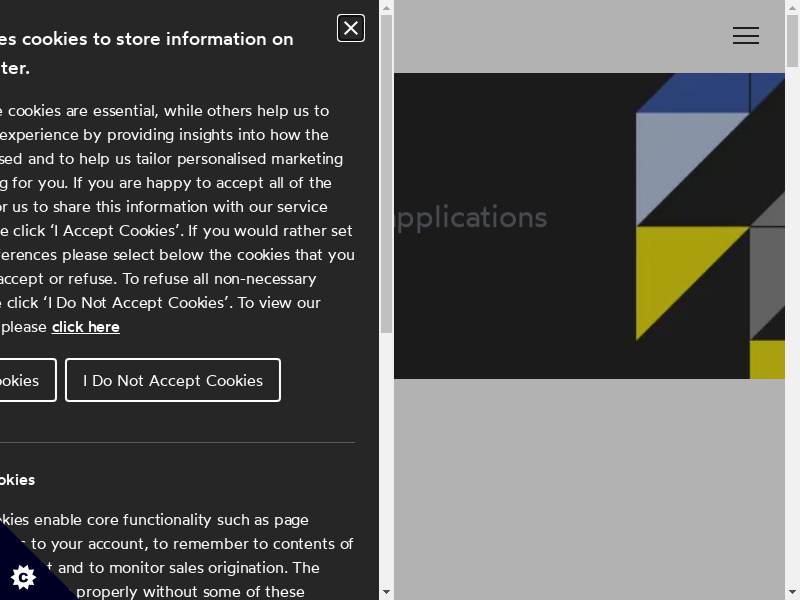Click cookie panel scrollbar up arrow
The image size is (800, 600).
click(386, 8)
